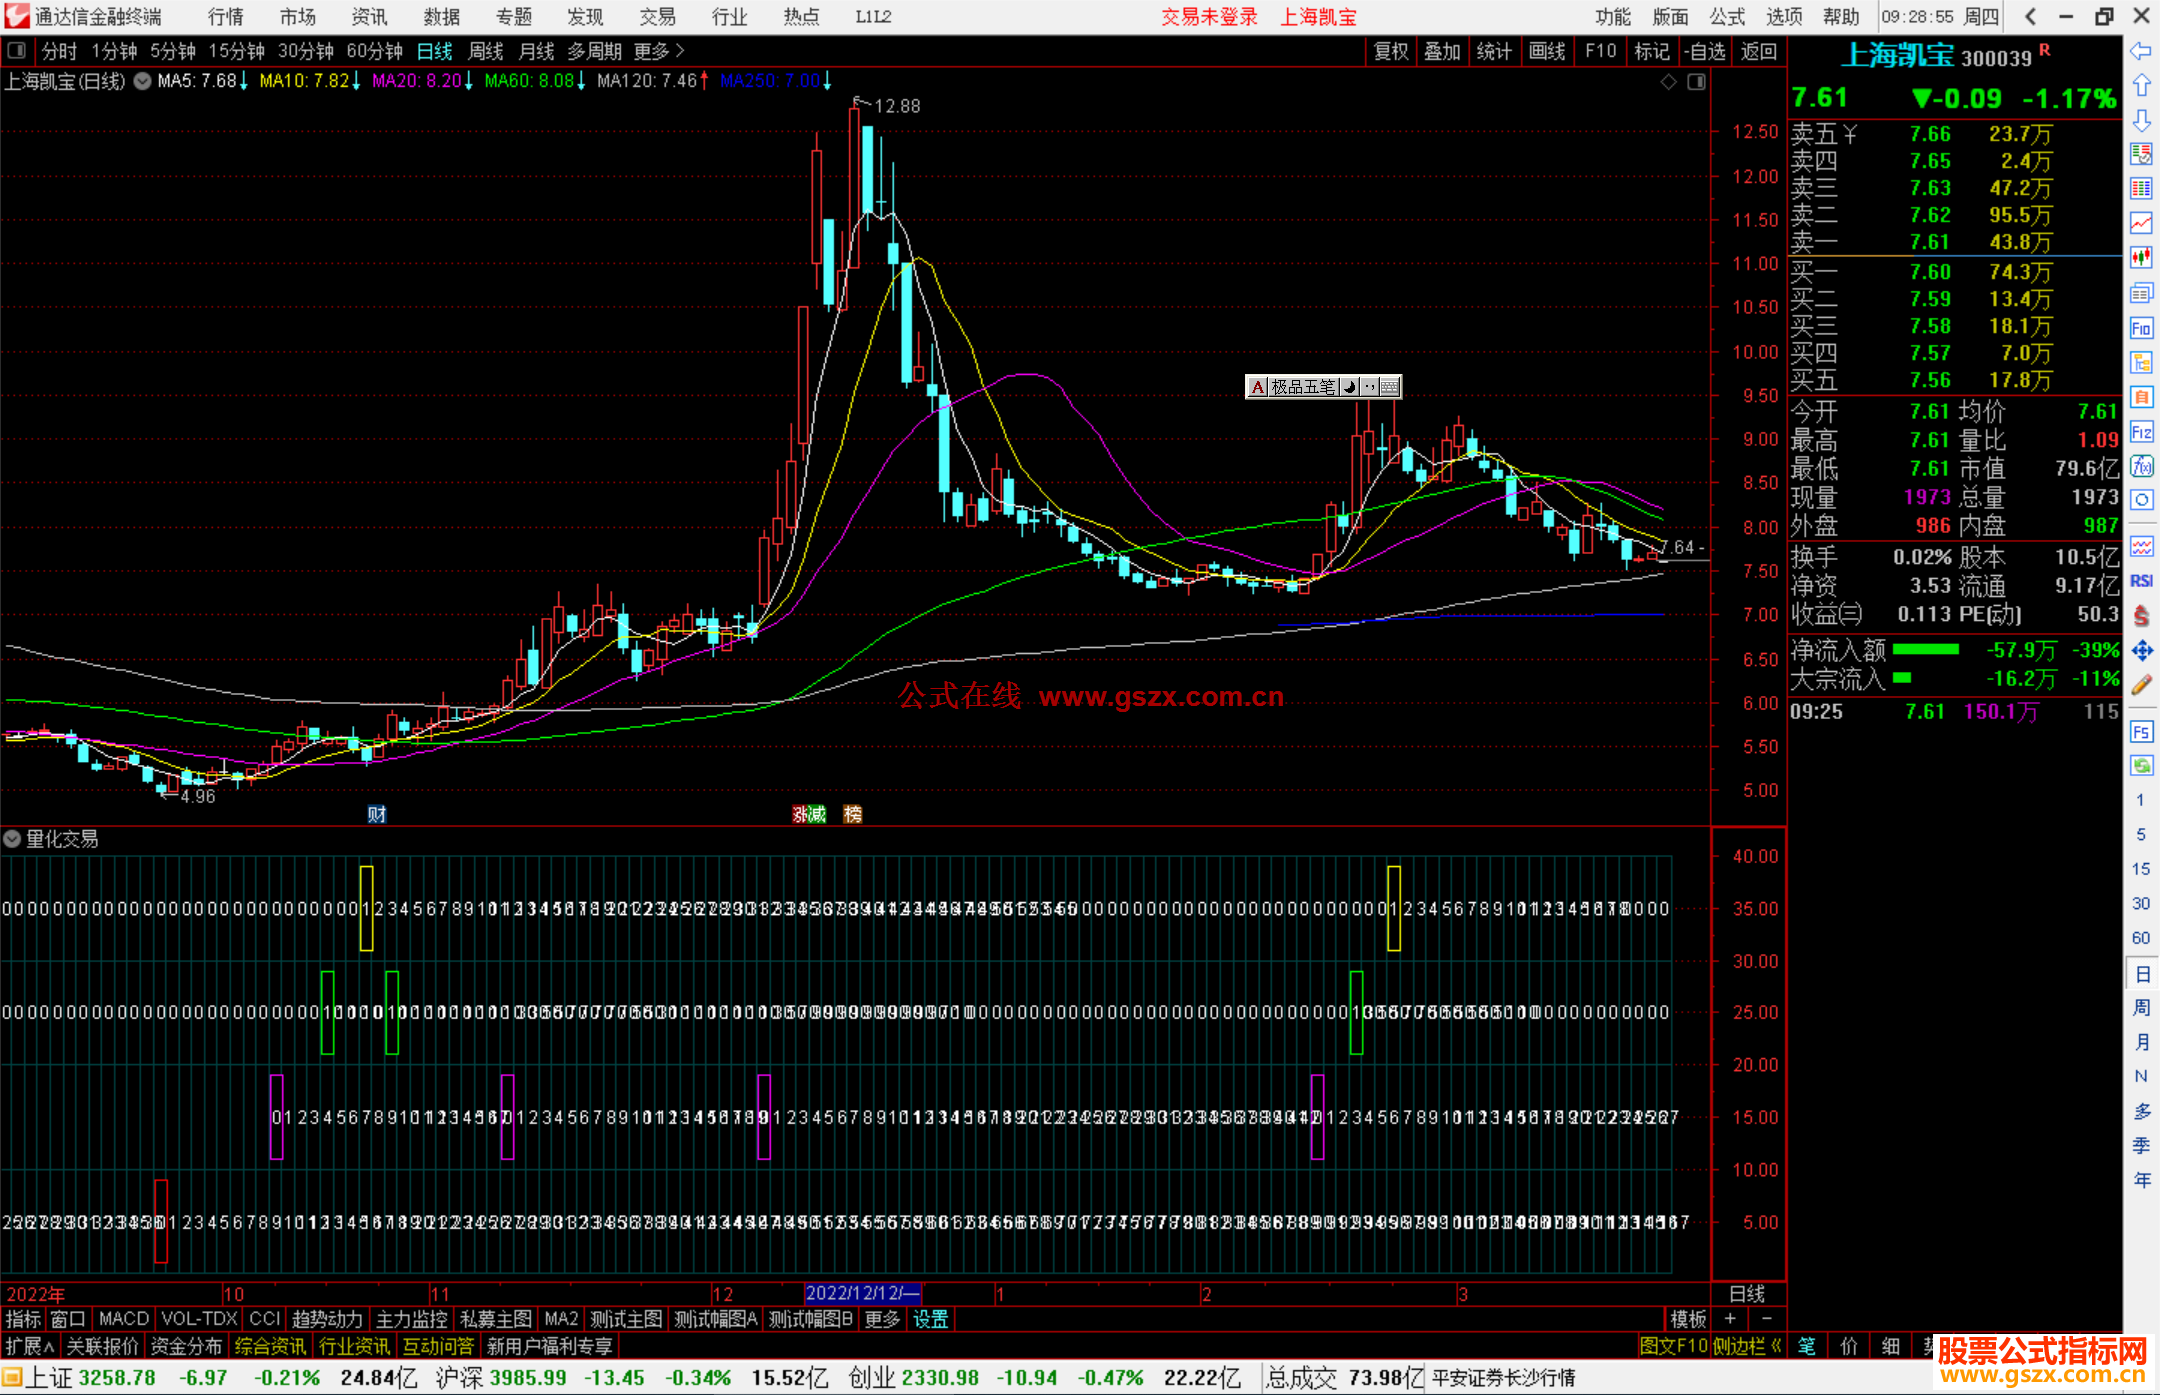Screen dimensions: 2160x1395
Task: Open the candlestick chart sidebar icon
Action: click(x=2141, y=257)
